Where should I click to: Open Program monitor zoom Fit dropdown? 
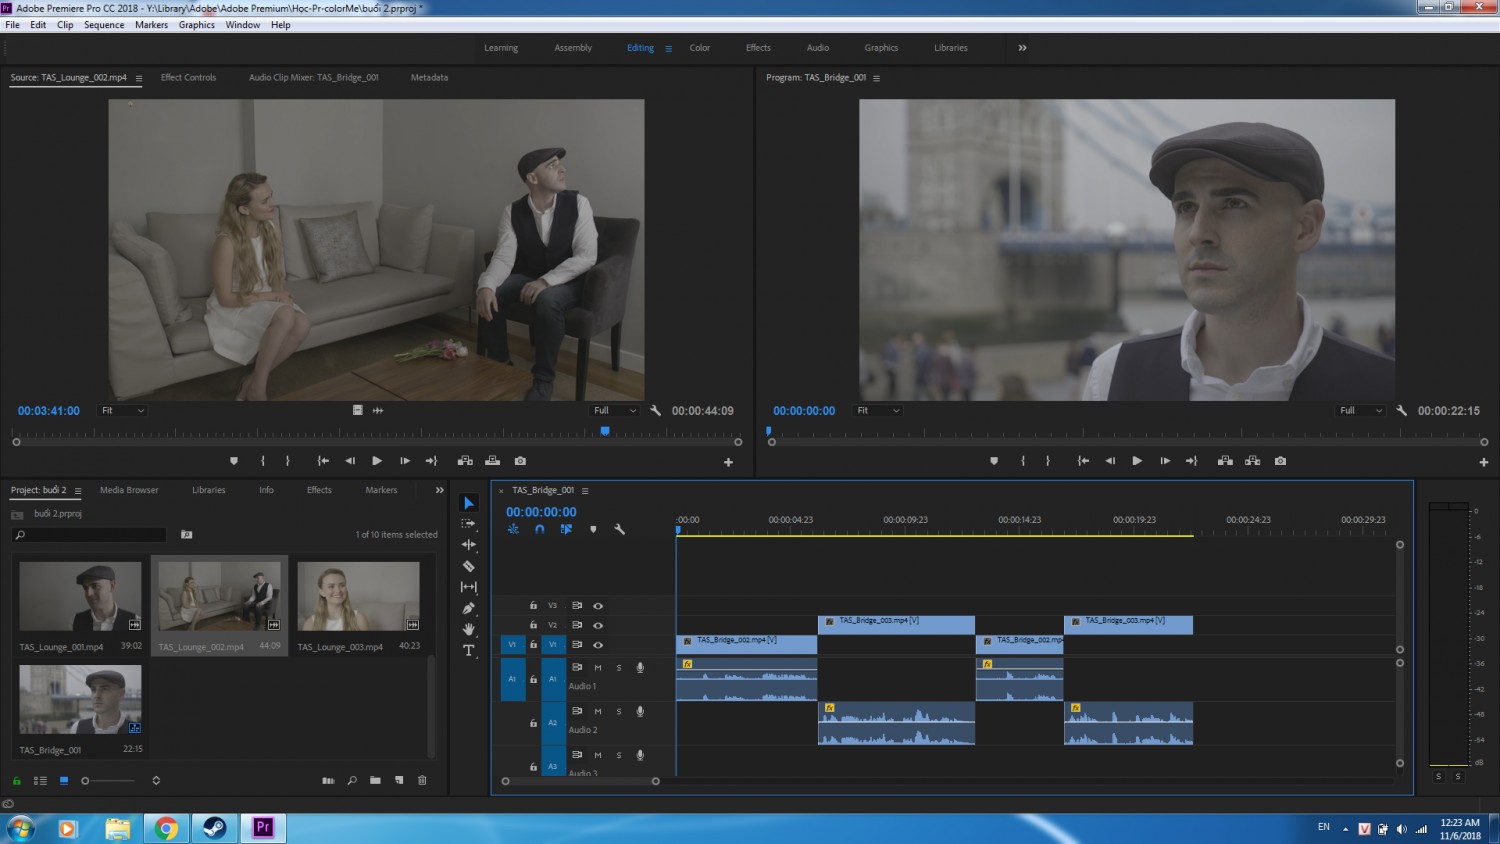click(878, 410)
